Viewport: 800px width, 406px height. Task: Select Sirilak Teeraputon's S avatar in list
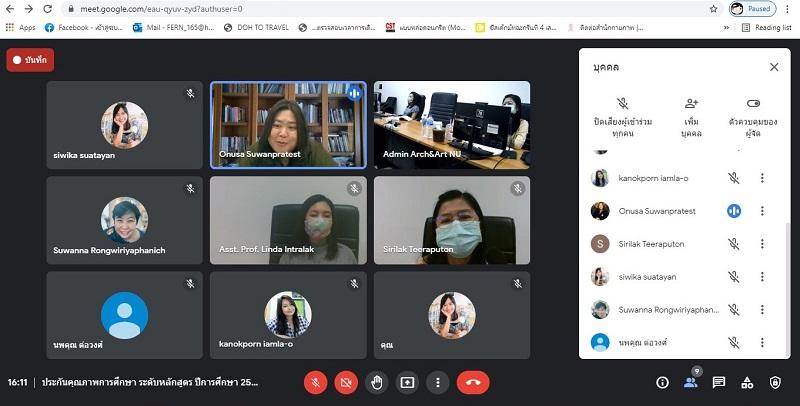click(600, 244)
